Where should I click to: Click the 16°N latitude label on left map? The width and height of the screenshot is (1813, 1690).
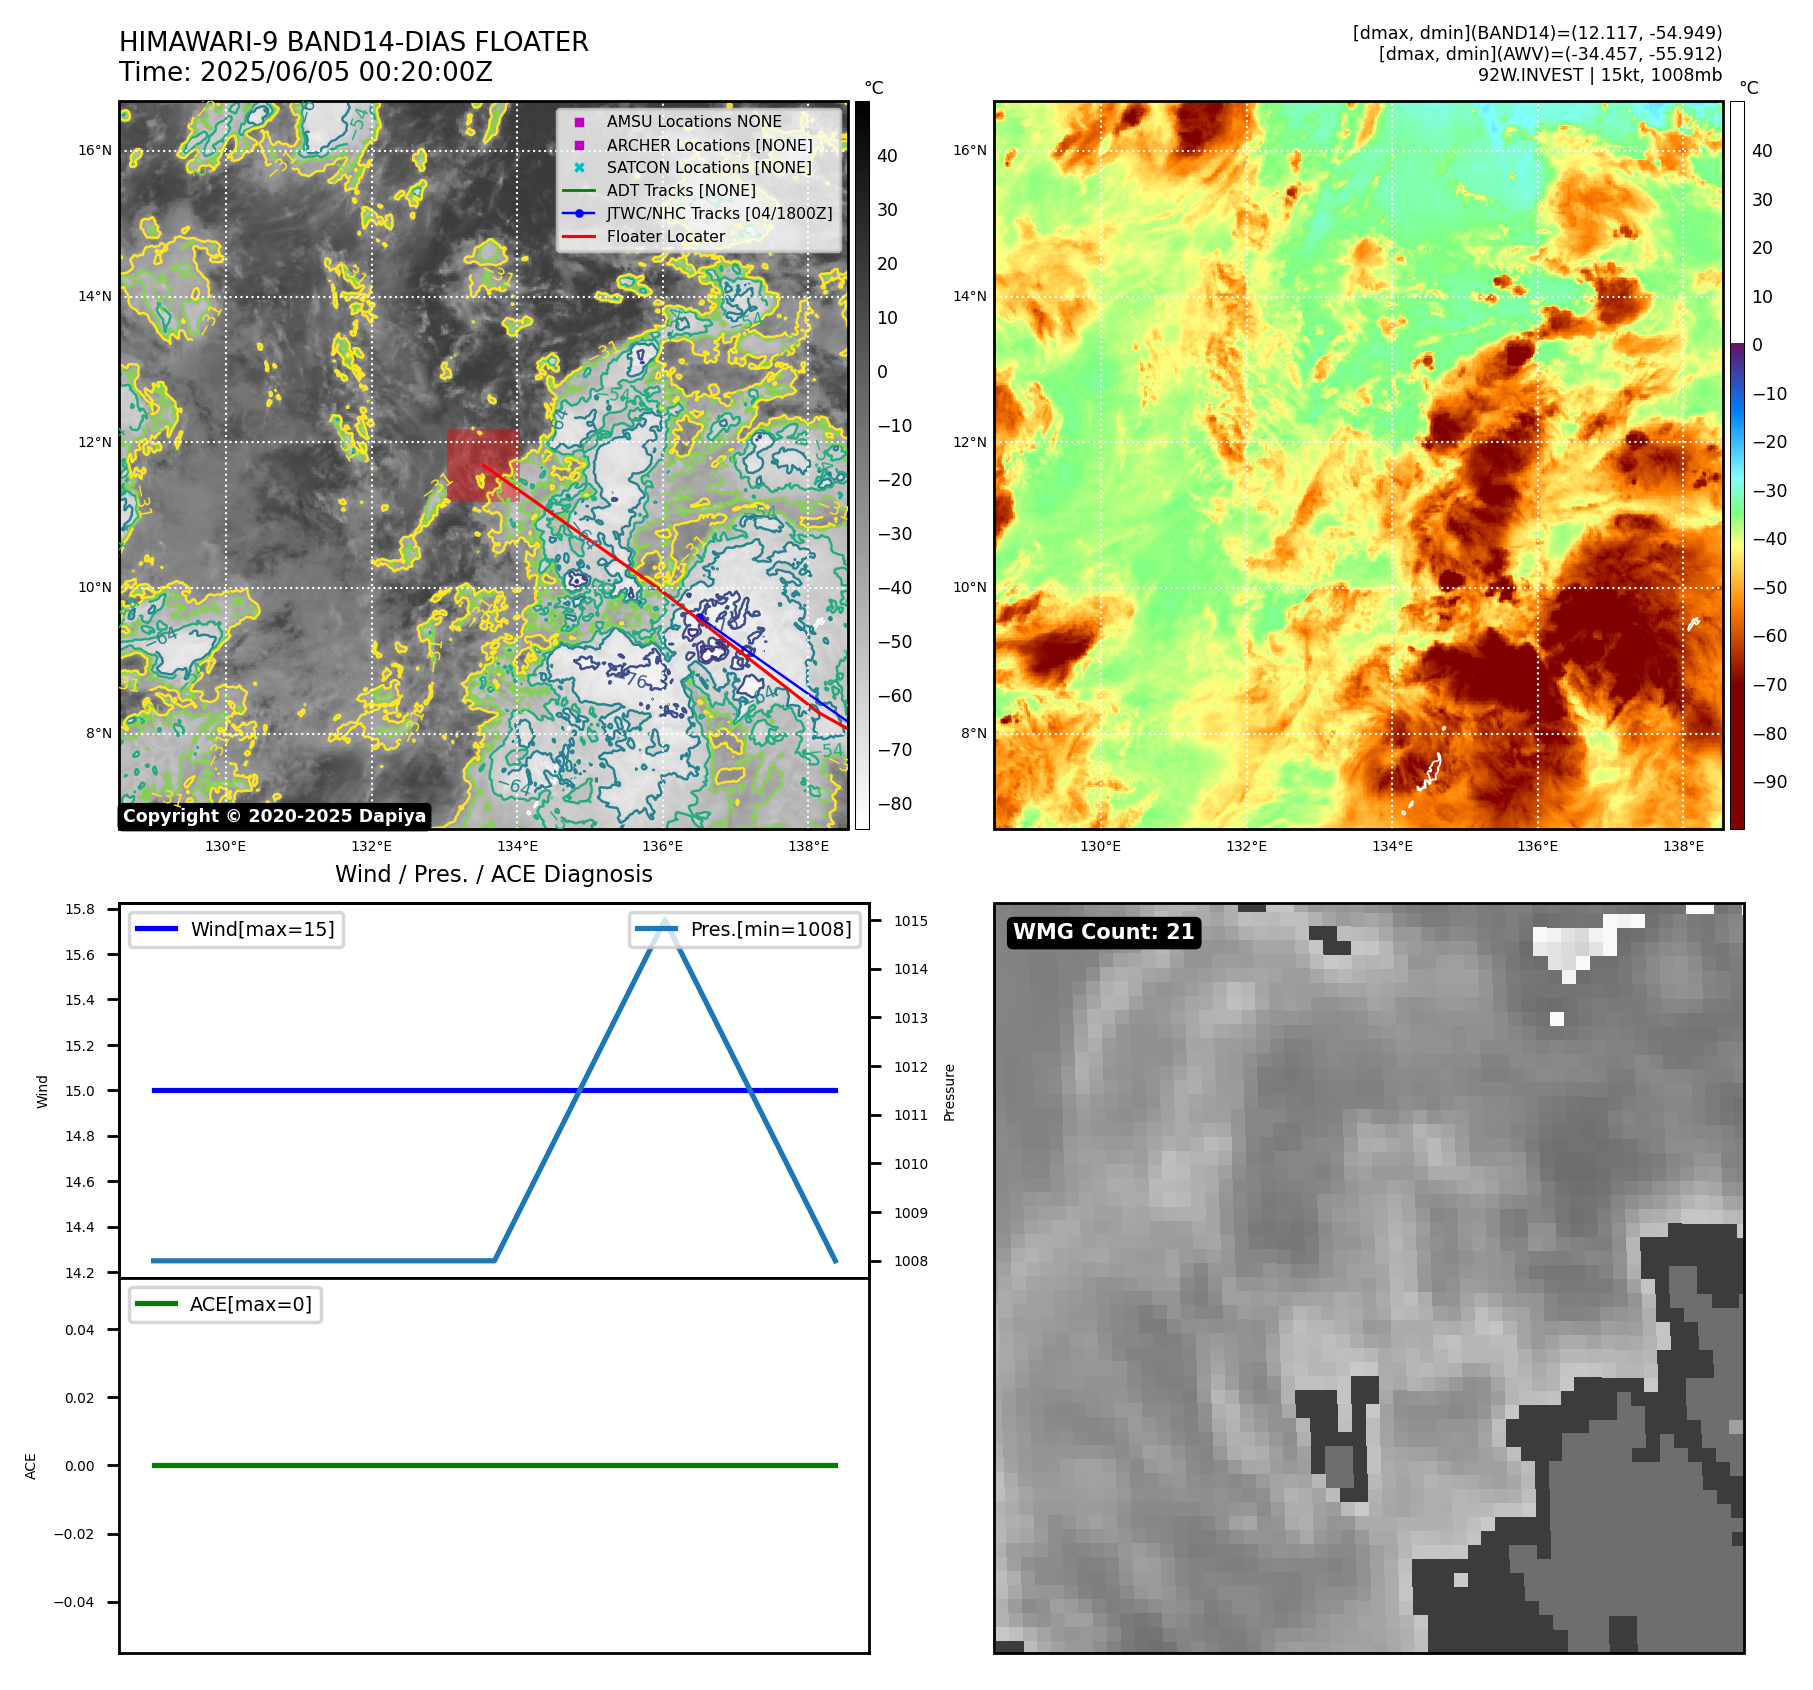[95, 151]
